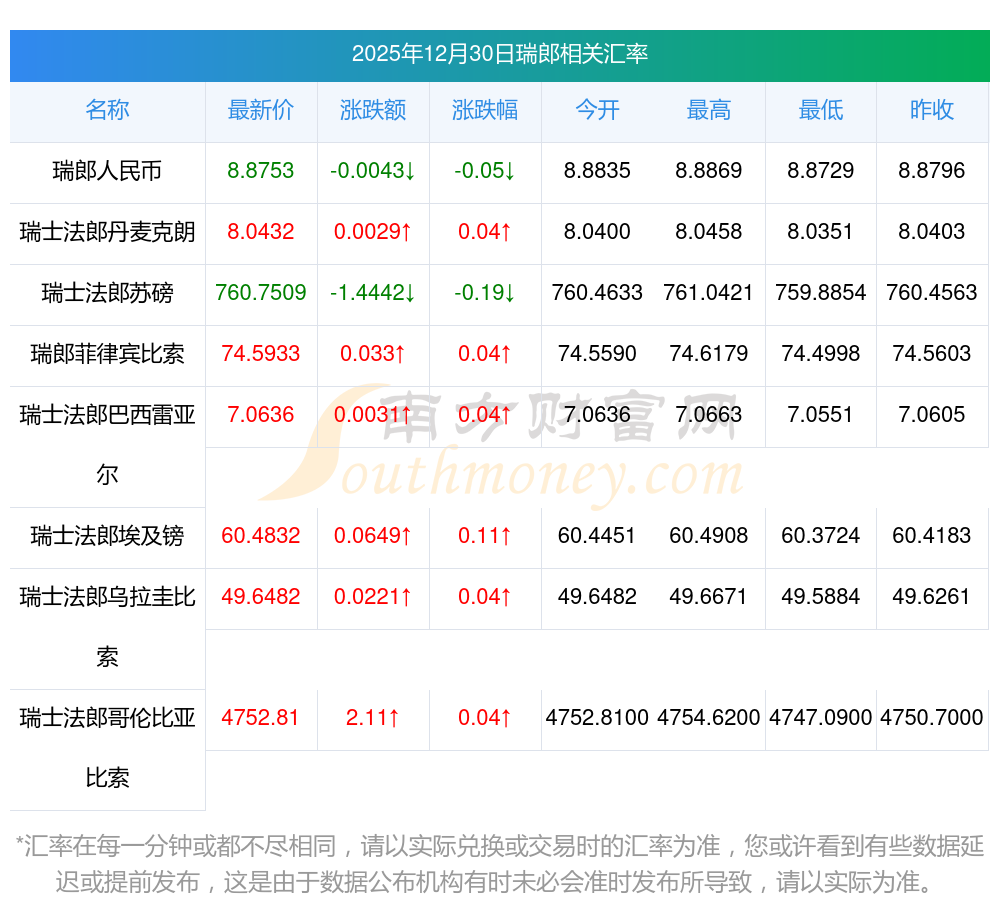Click the 涨跌幅 column header
1000x913 pixels.
point(485,110)
